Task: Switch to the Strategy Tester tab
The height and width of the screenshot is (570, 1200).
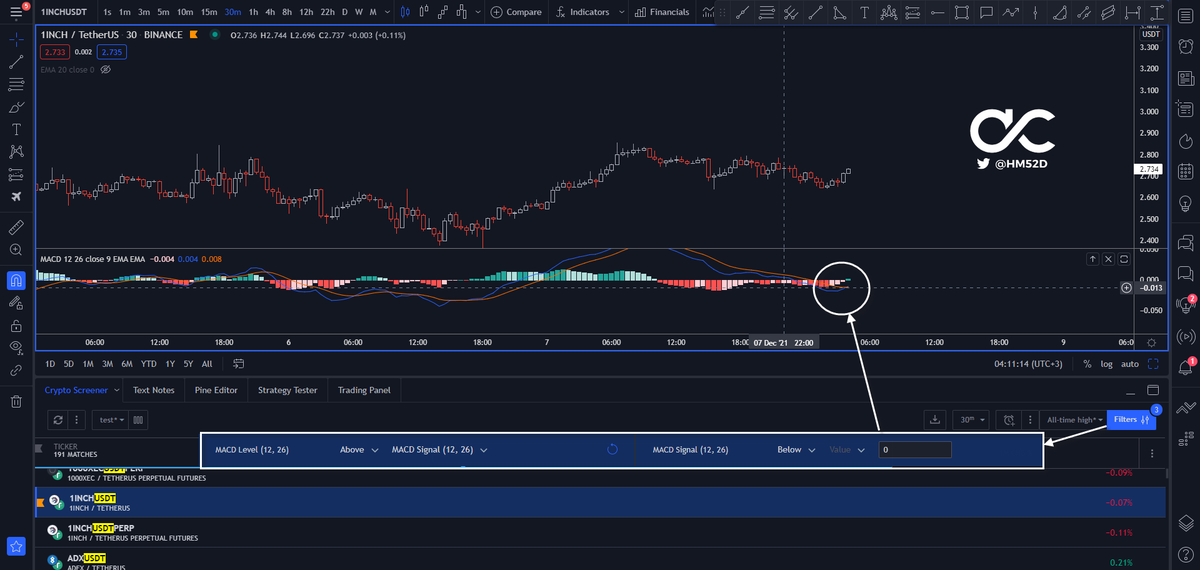Action: point(287,390)
